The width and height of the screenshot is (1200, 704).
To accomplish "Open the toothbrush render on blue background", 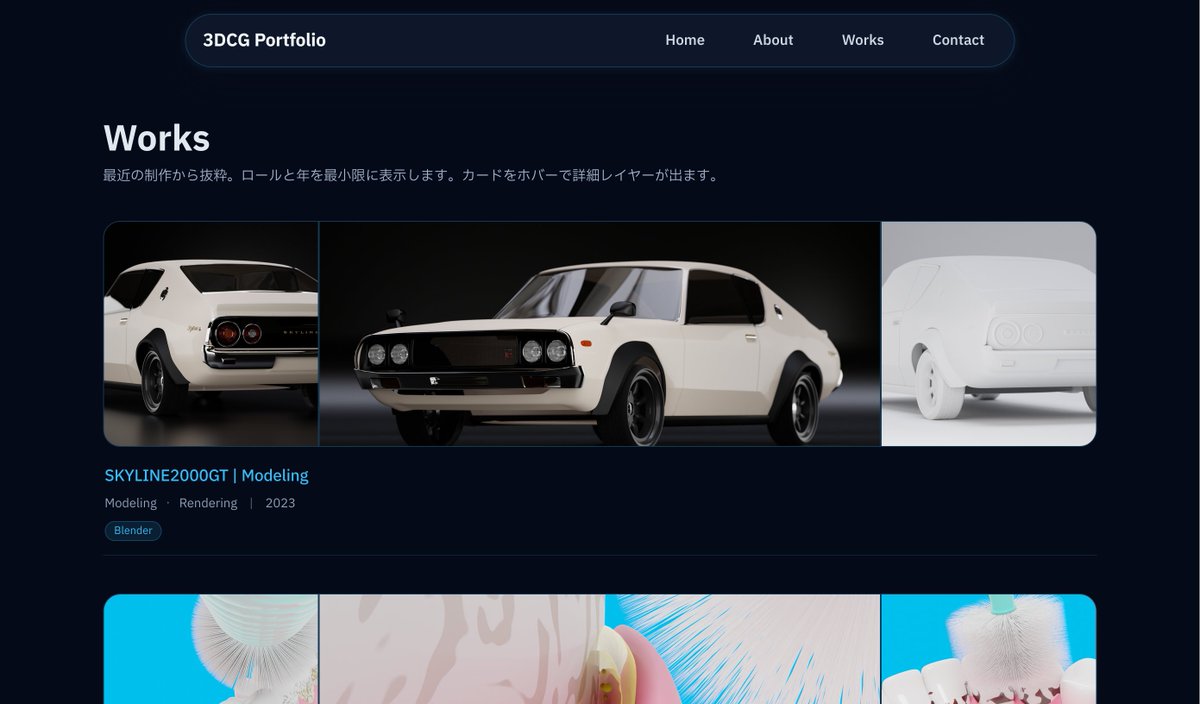I will point(989,649).
